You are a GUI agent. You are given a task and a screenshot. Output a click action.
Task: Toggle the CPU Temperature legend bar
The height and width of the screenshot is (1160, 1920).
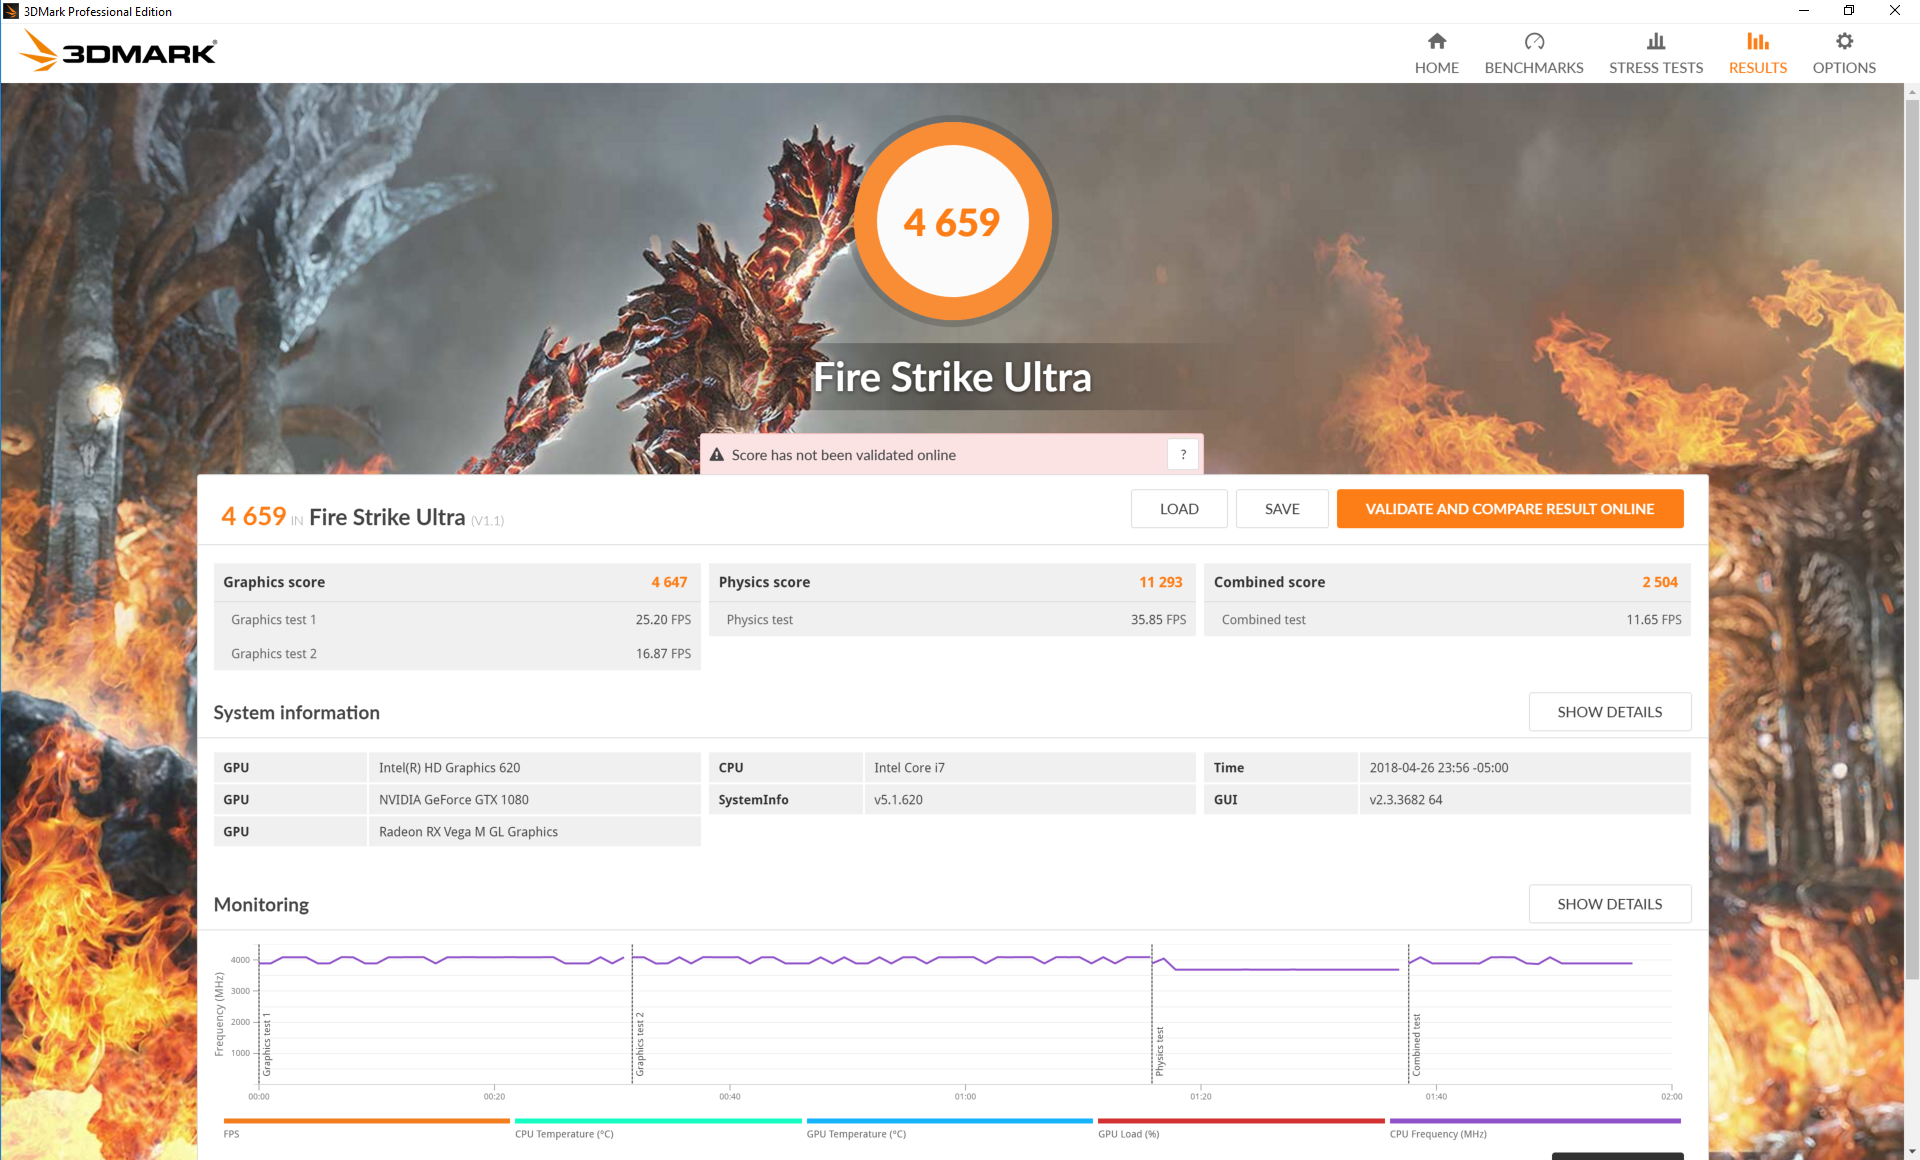pos(657,1121)
